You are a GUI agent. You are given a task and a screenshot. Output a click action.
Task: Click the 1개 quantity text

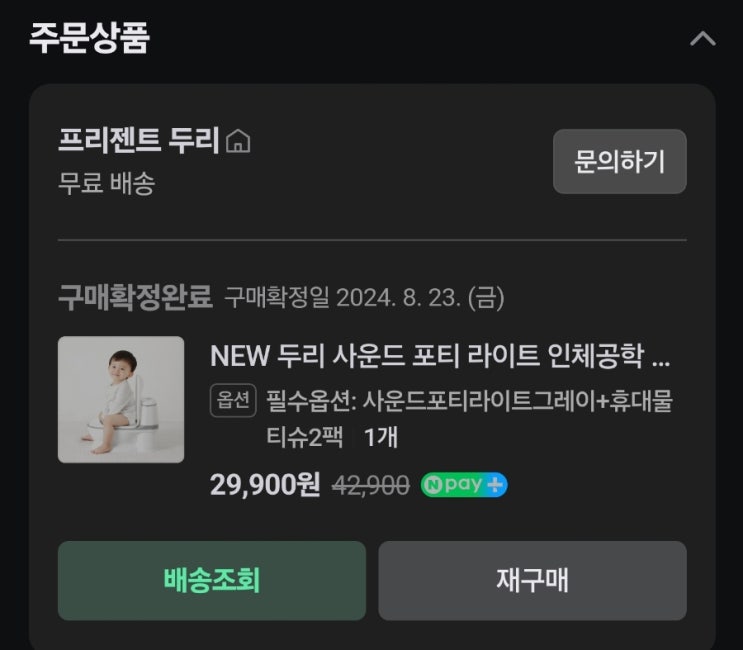380,437
